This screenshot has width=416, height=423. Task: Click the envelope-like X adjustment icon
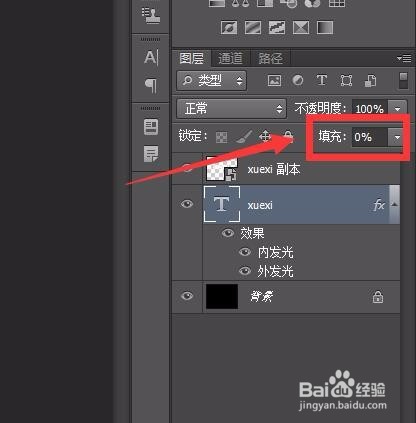coord(301,27)
